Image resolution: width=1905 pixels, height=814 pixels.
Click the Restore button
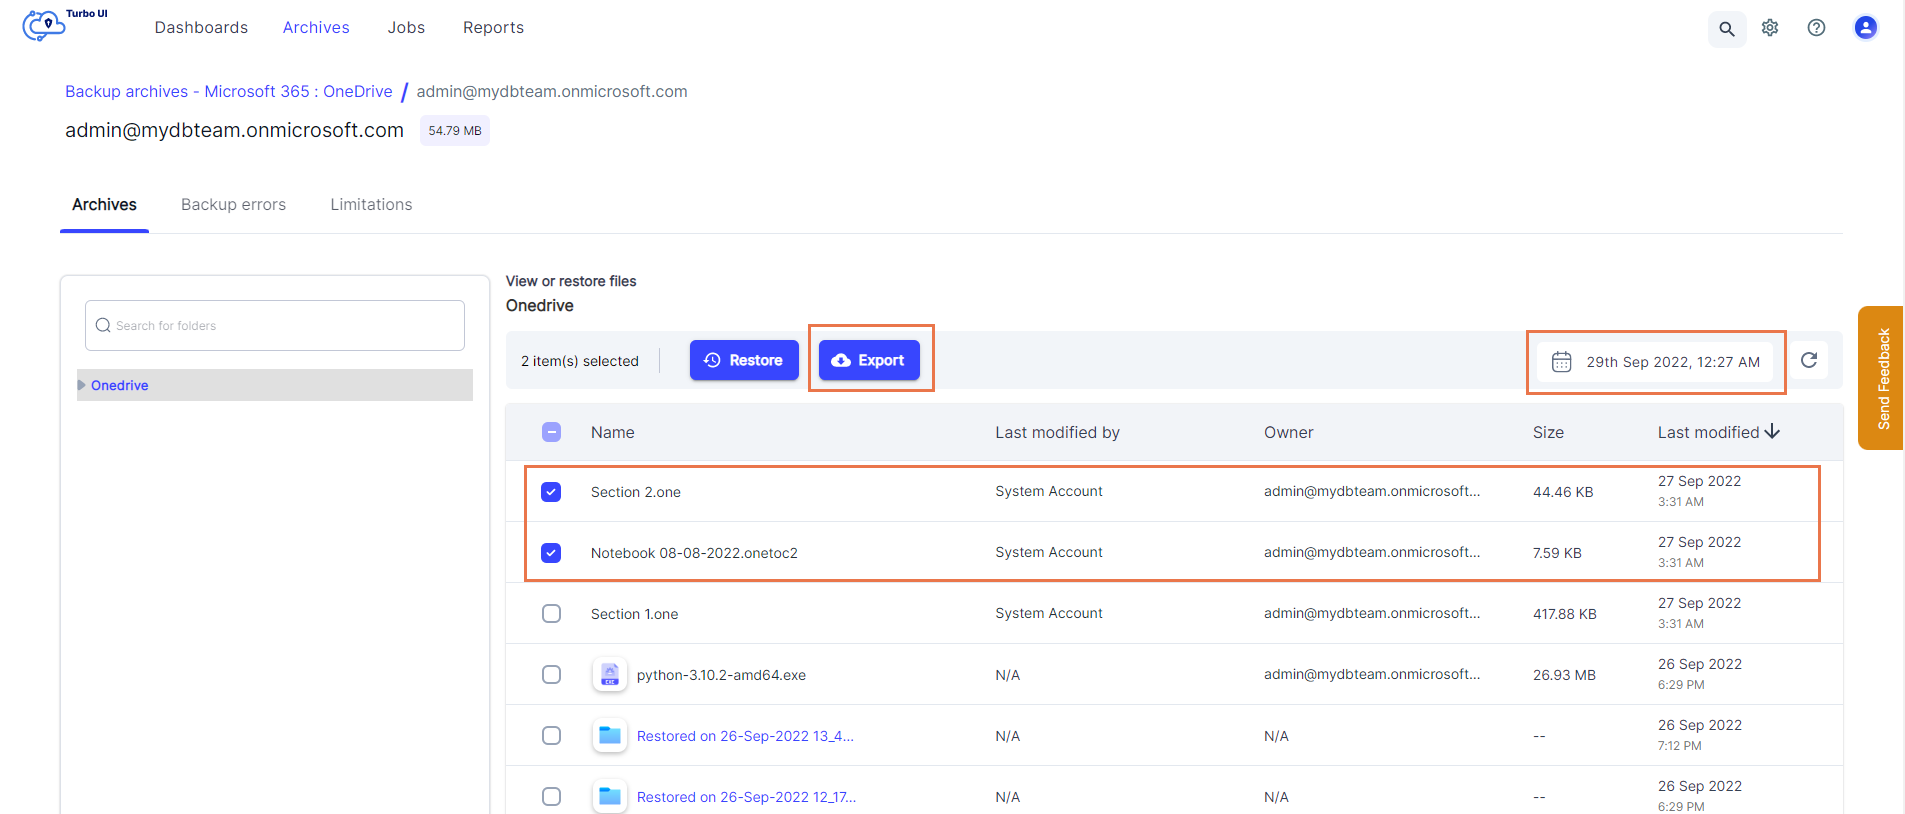tap(743, 360)
